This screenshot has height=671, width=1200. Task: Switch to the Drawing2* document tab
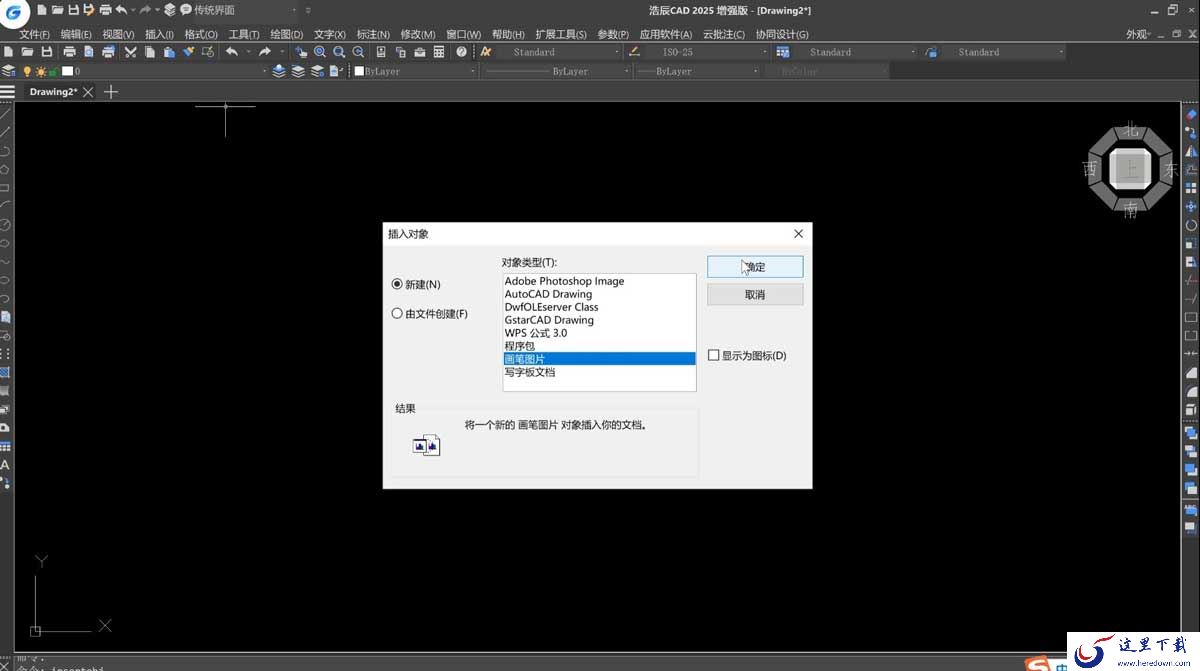pos(53,92)
